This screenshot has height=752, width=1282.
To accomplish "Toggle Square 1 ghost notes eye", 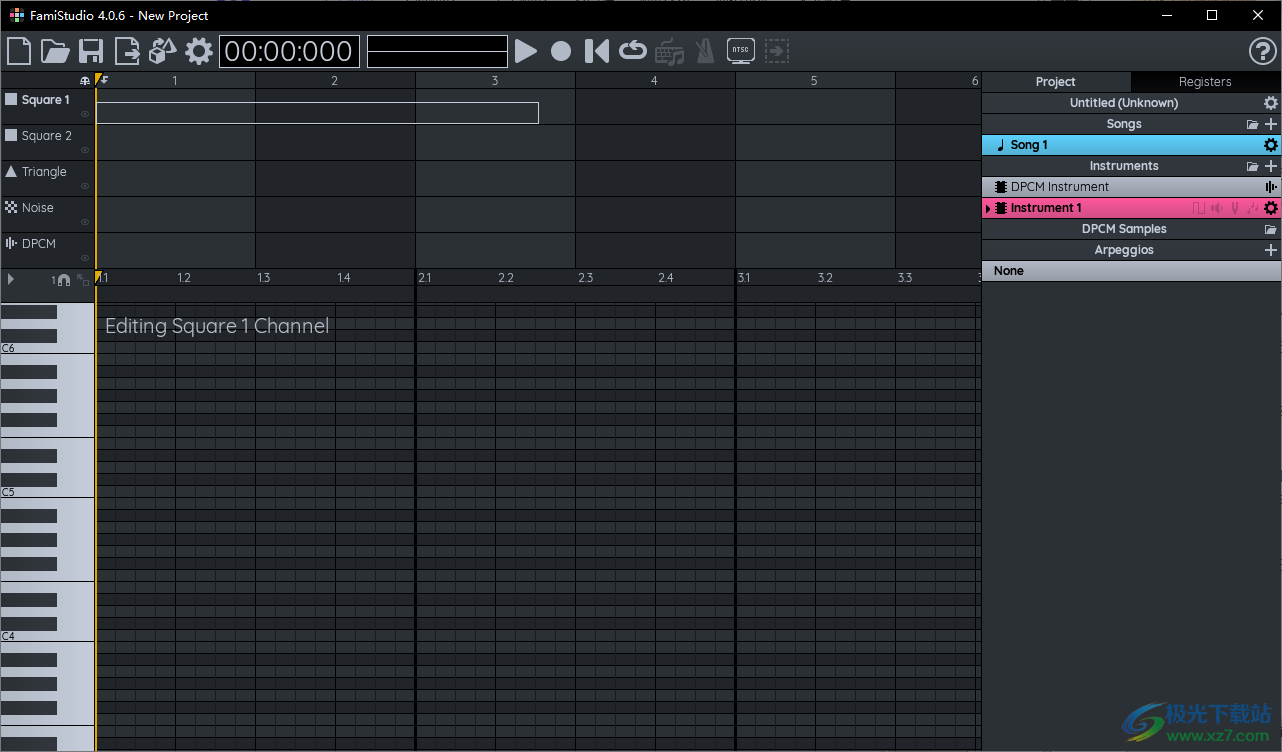I will pos(85,114).
